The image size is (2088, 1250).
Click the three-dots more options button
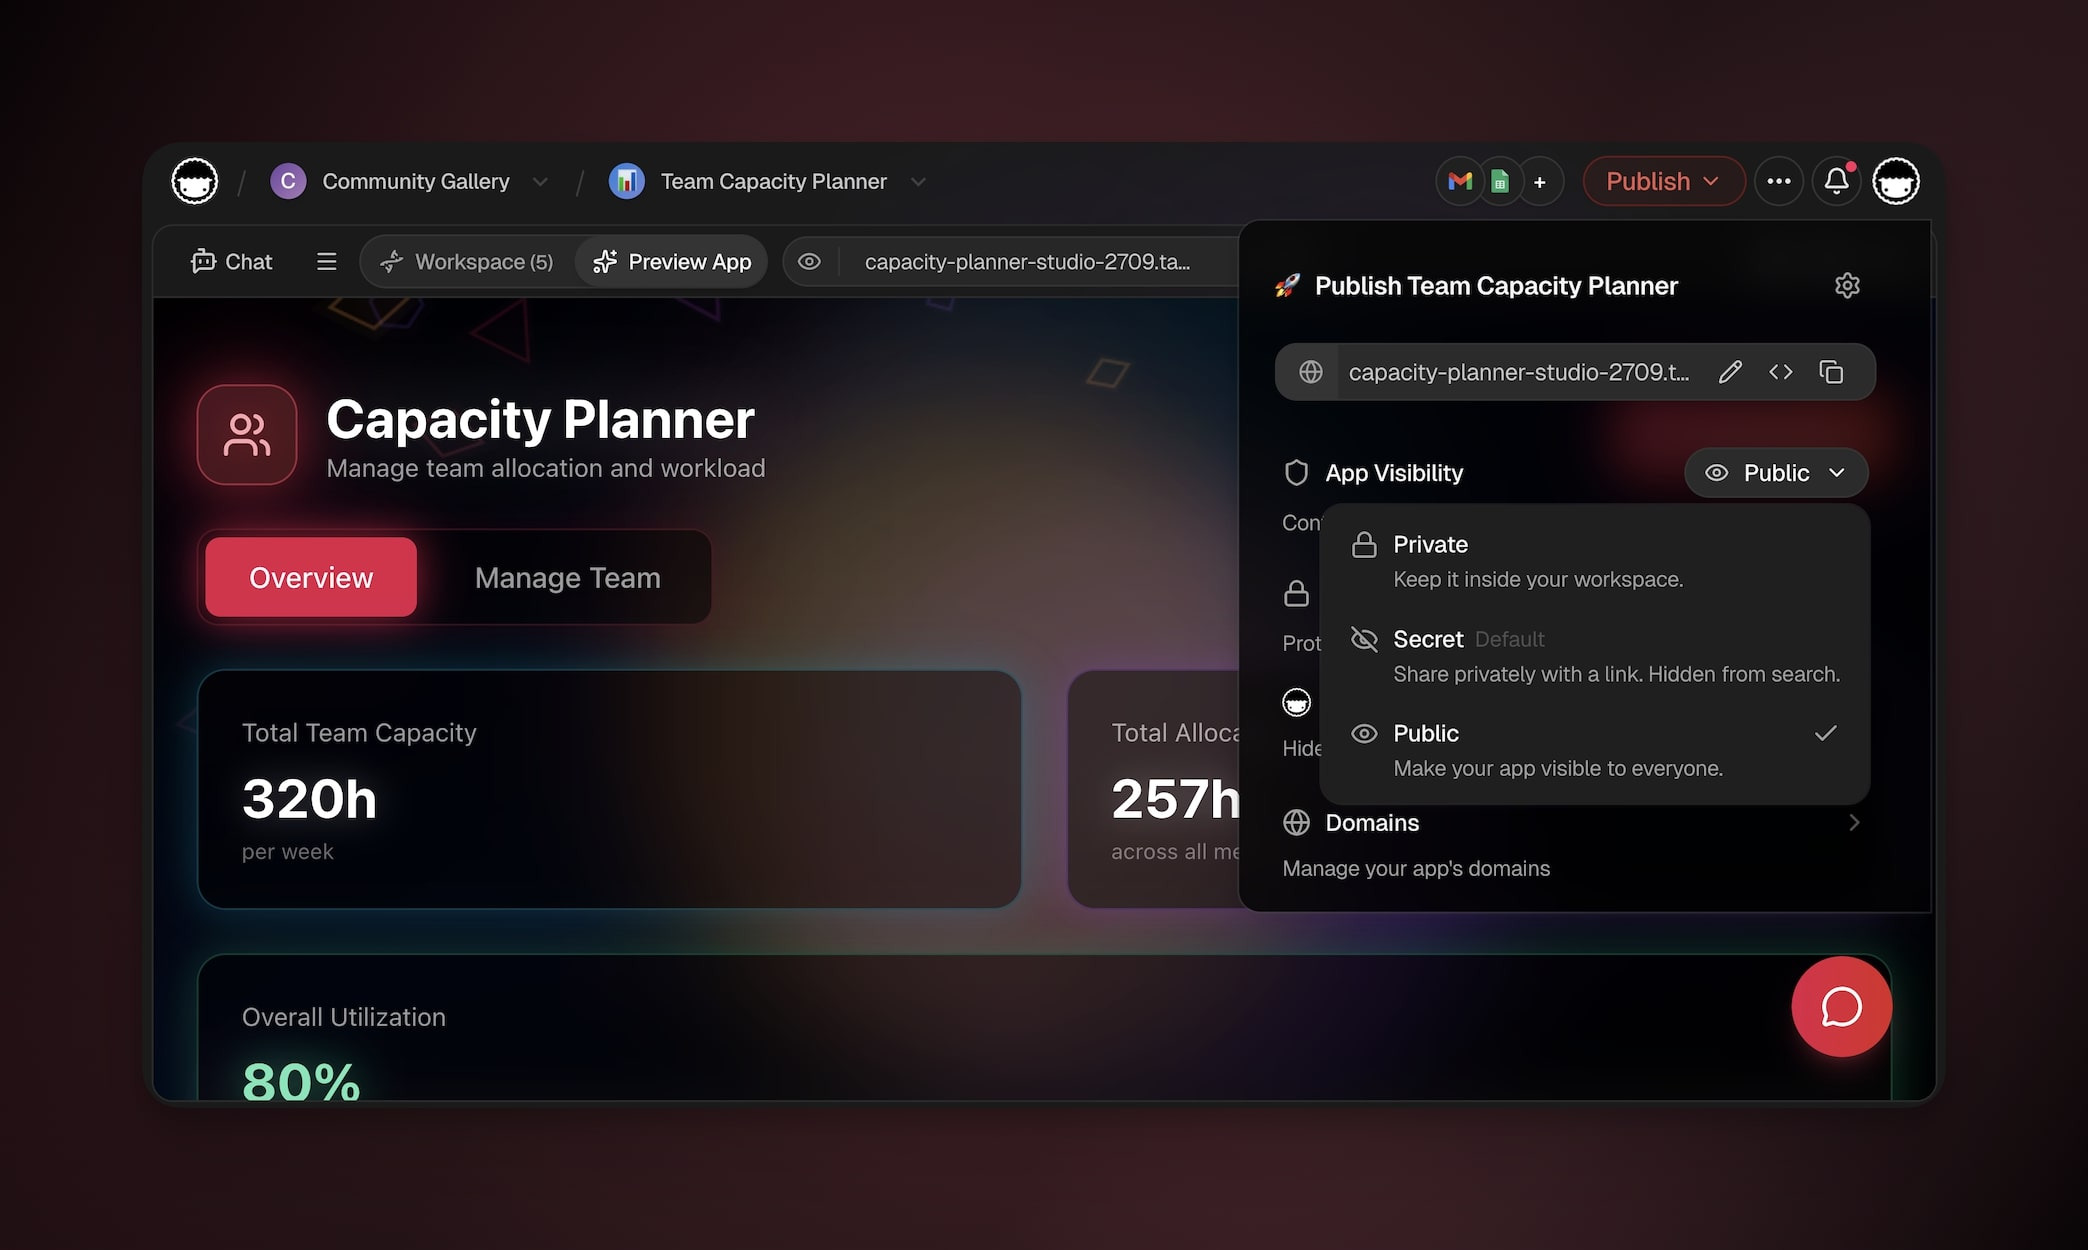pyautogui.click(x=1778, y=181)
